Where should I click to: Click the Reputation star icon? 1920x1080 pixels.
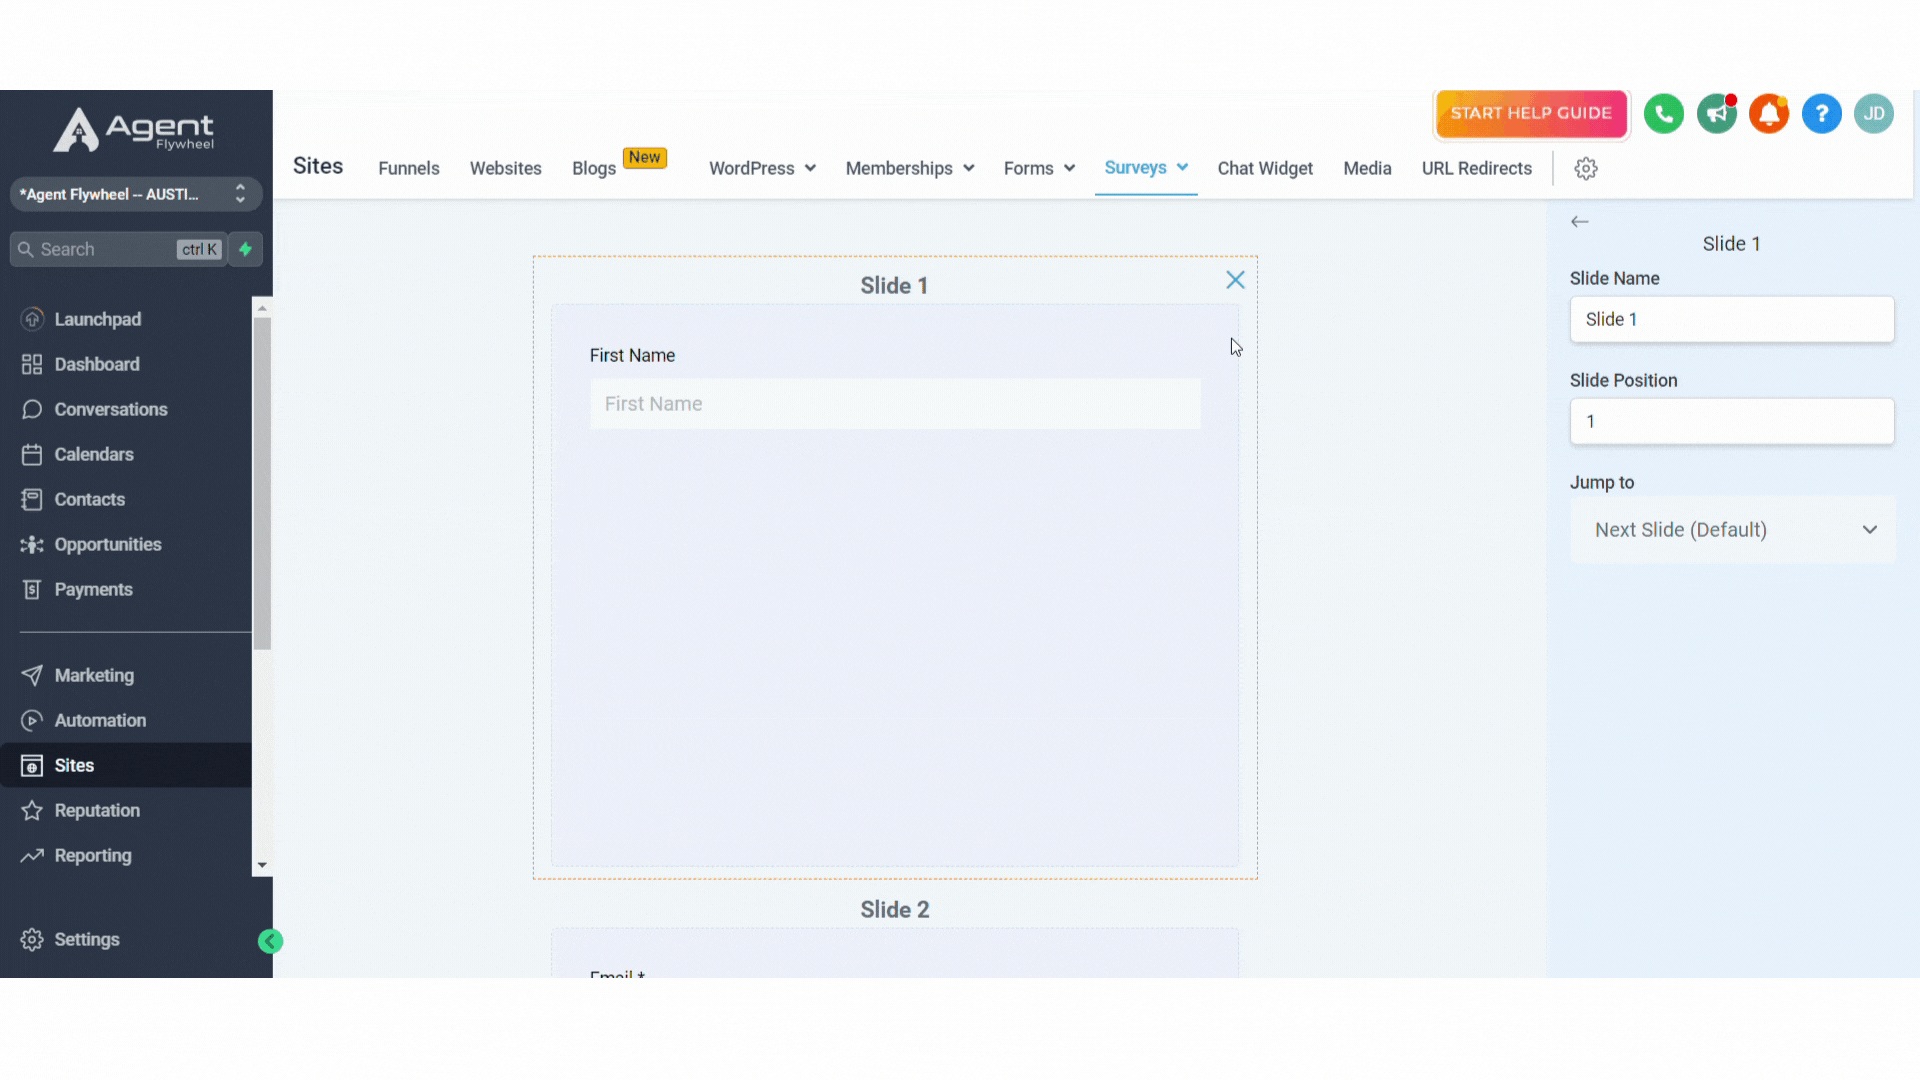coord(31,810)
